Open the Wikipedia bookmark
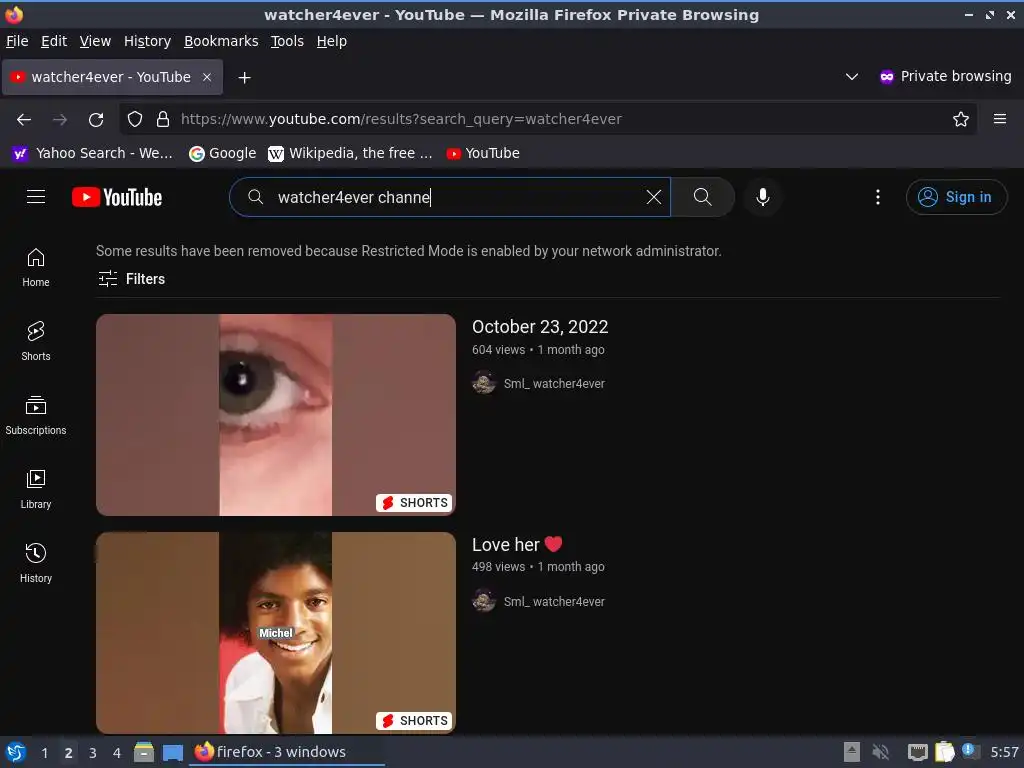1024x768 pixels. [x=350, y=153]
